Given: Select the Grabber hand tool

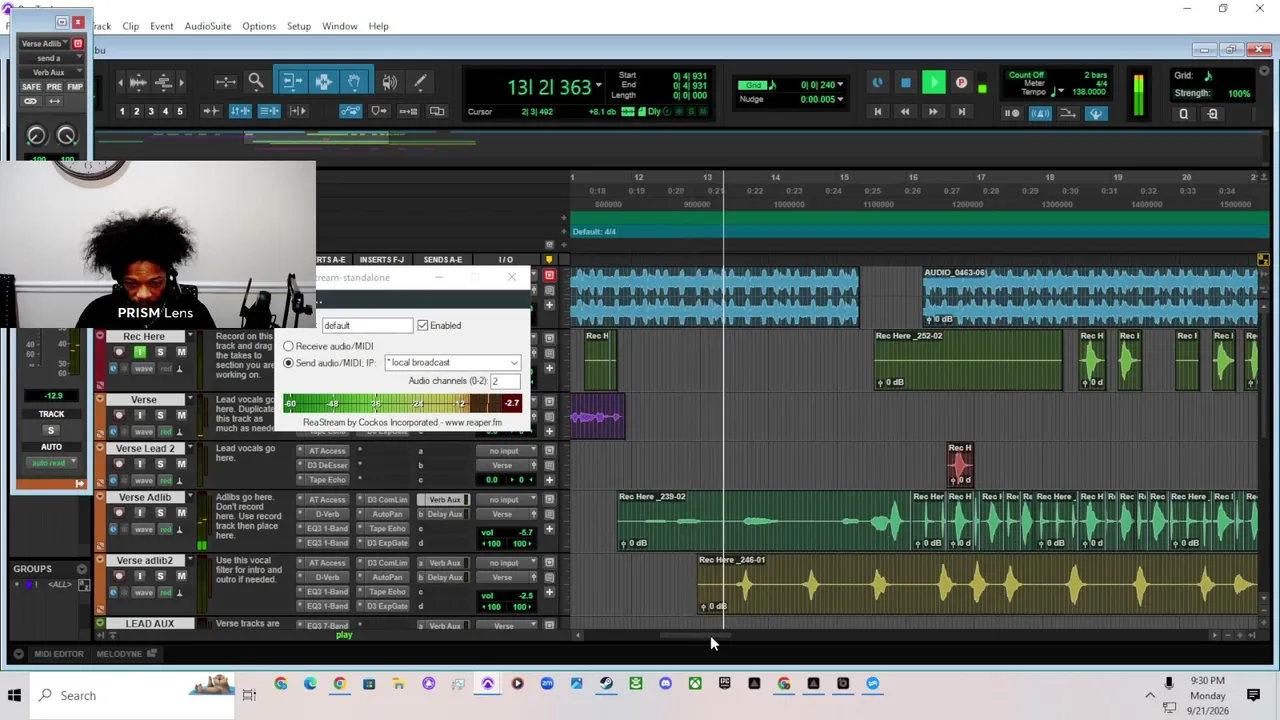Looking at the screenshot, I should point(354,82).
